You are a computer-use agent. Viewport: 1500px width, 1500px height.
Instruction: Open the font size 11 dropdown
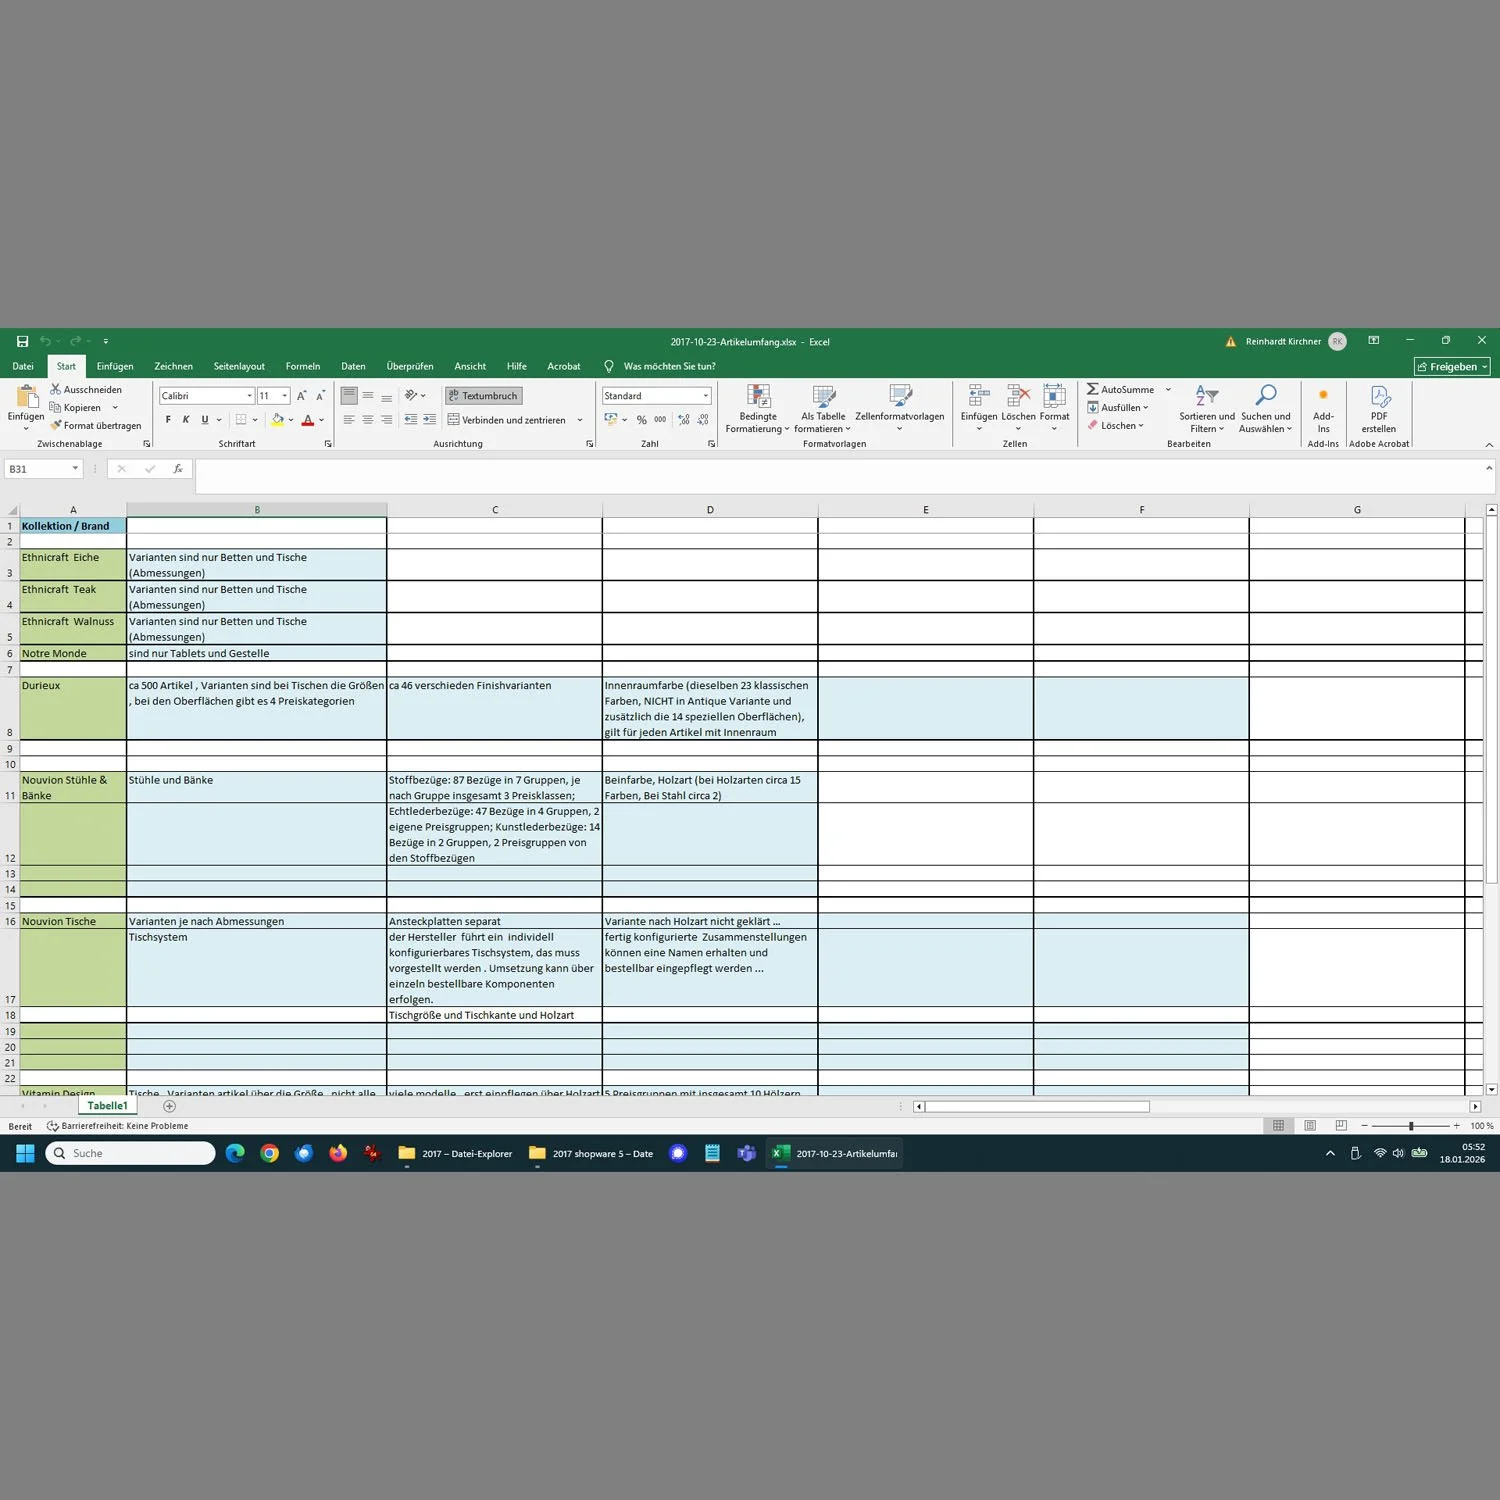coord(285,396)
